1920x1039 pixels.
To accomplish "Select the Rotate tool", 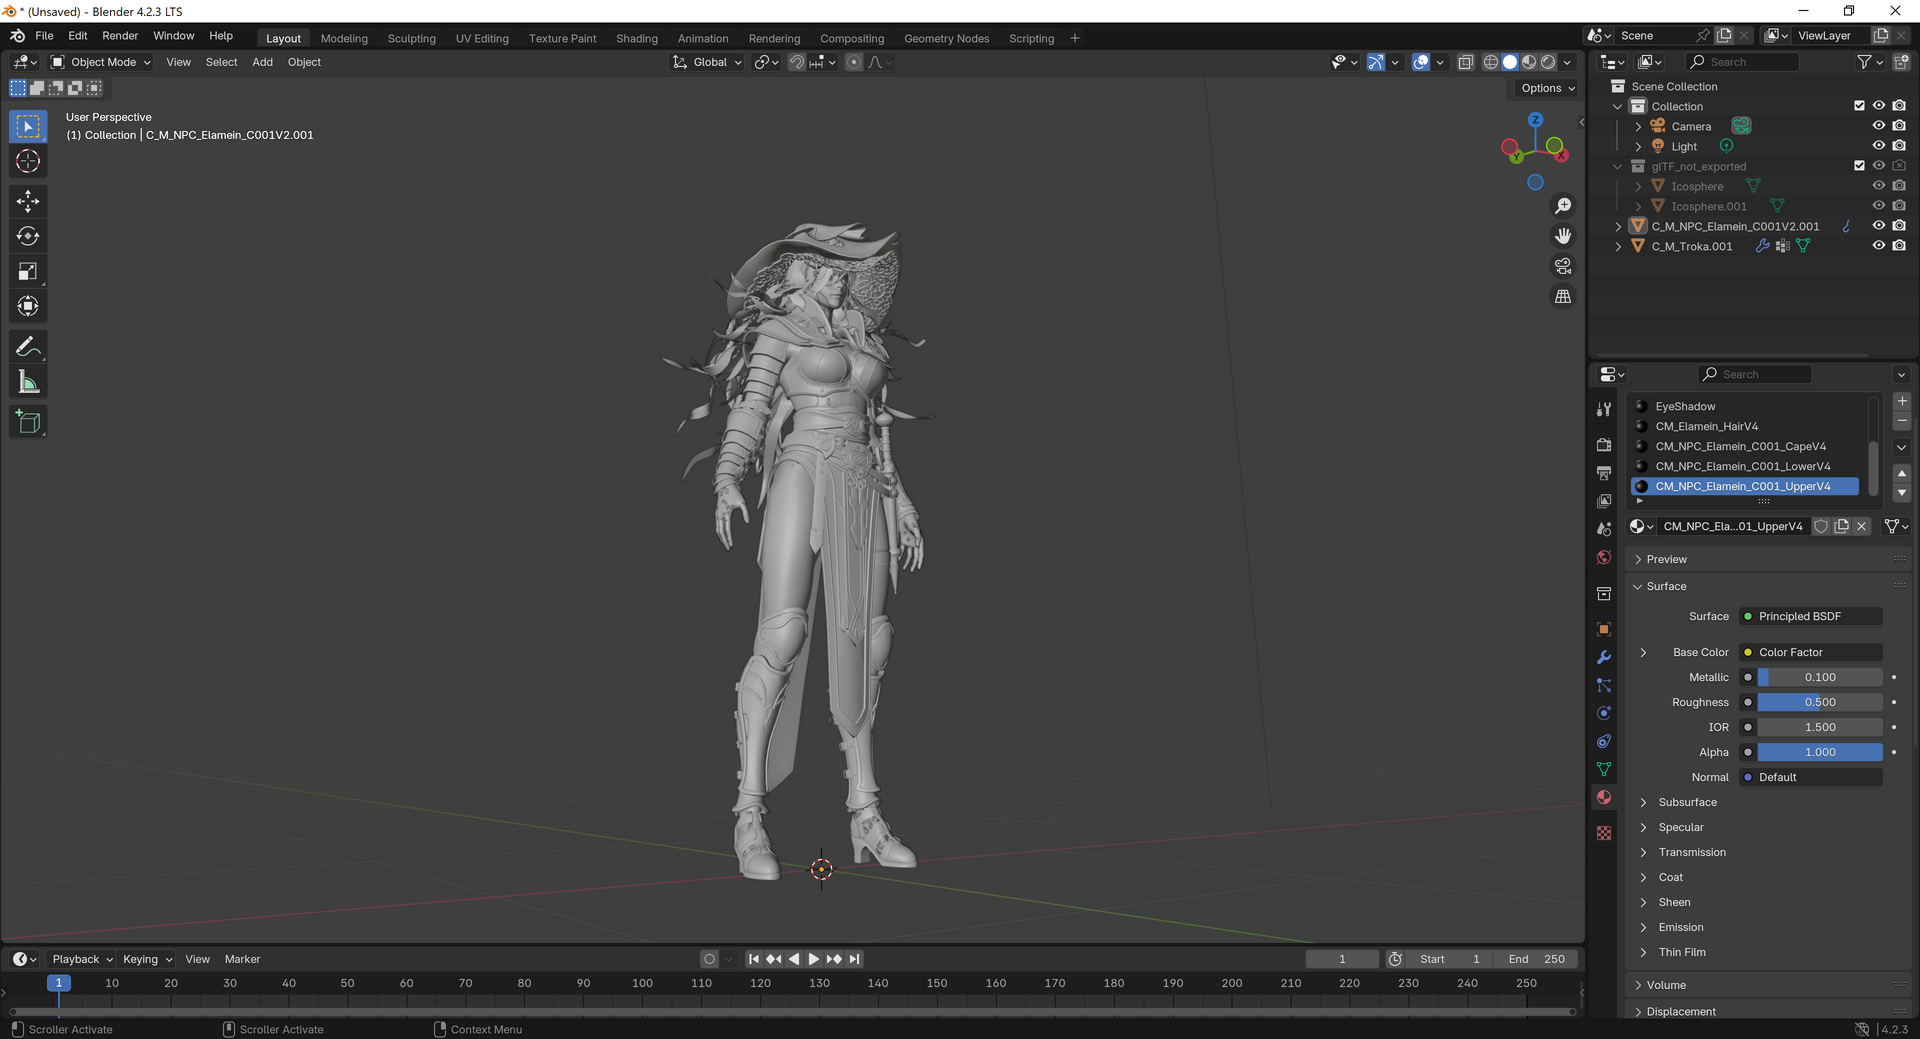I will (28, 236).
